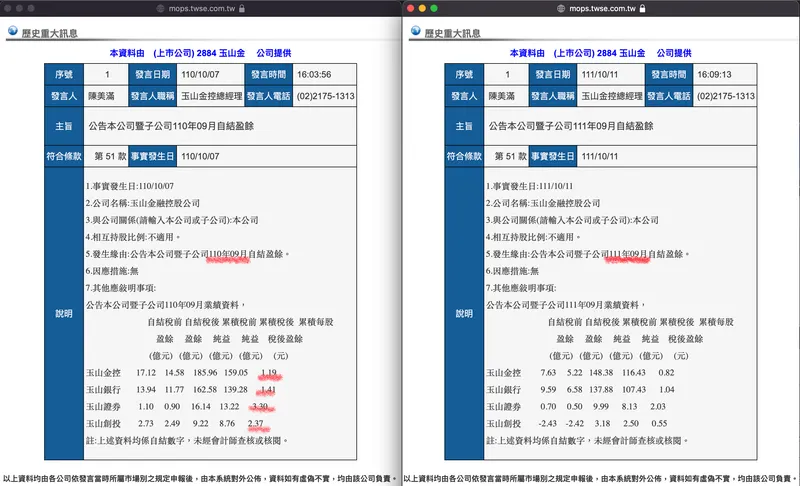Click value 0.82 EPS in right window
Image resolution: width=800 pixels, height=486 pixels.
666,373
